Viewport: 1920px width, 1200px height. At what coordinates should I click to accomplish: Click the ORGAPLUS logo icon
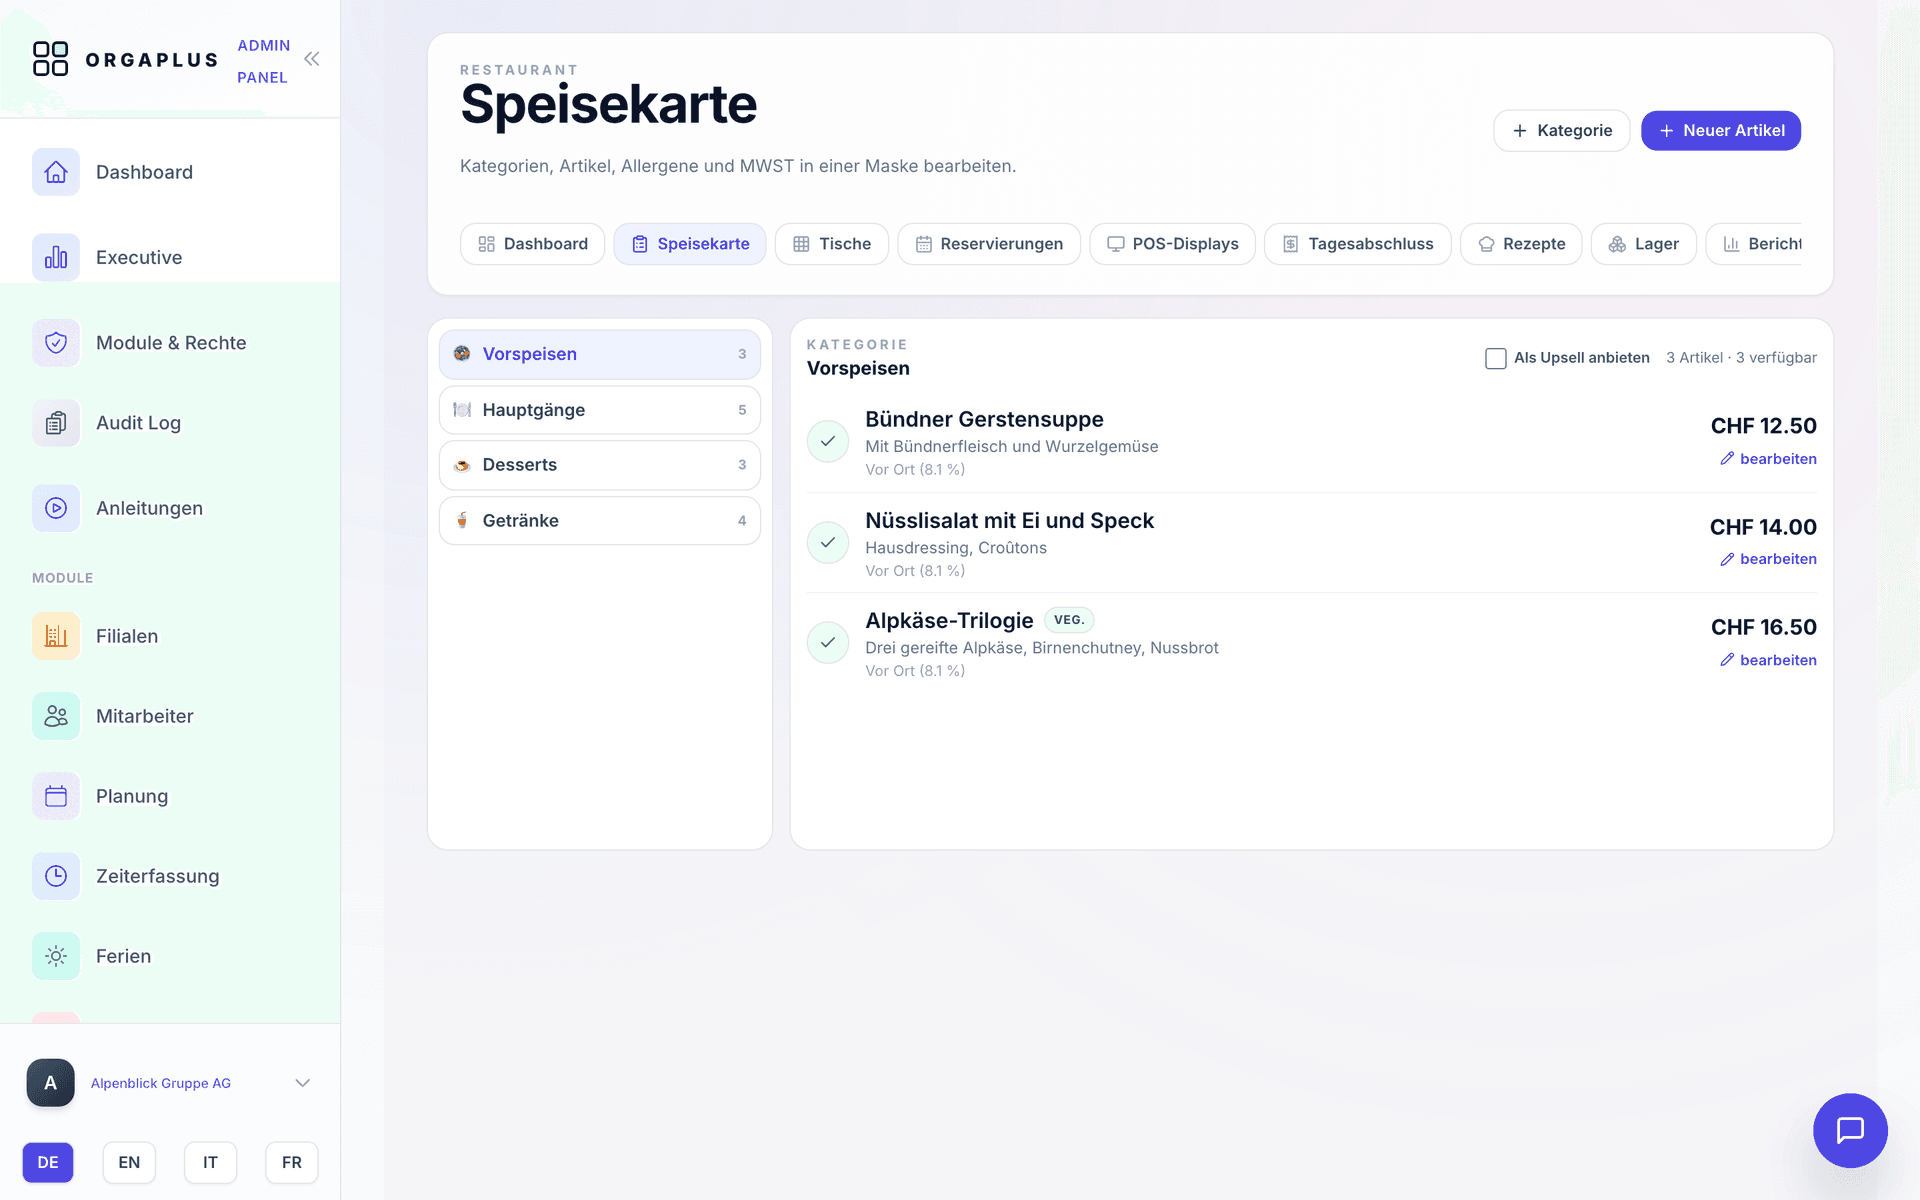click(x=50, y=59)
